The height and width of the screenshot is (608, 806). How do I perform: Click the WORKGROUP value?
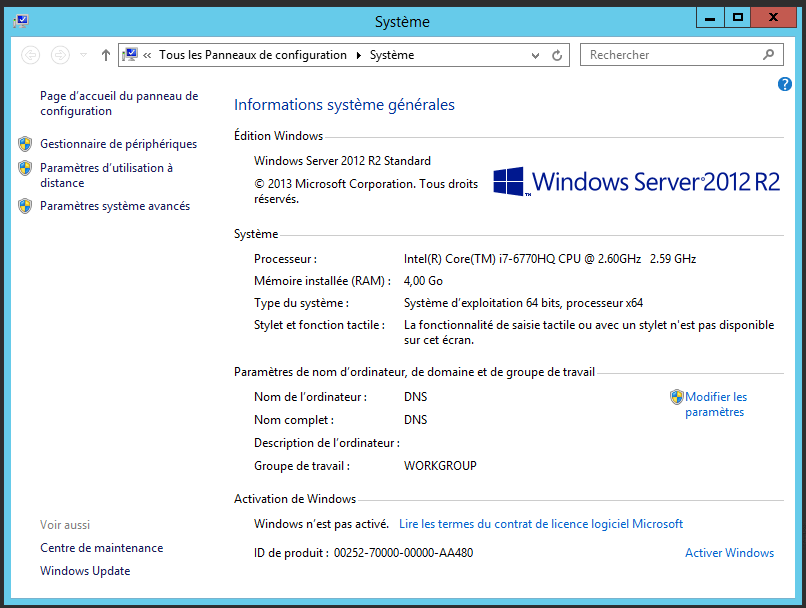[x=440, y=466]
